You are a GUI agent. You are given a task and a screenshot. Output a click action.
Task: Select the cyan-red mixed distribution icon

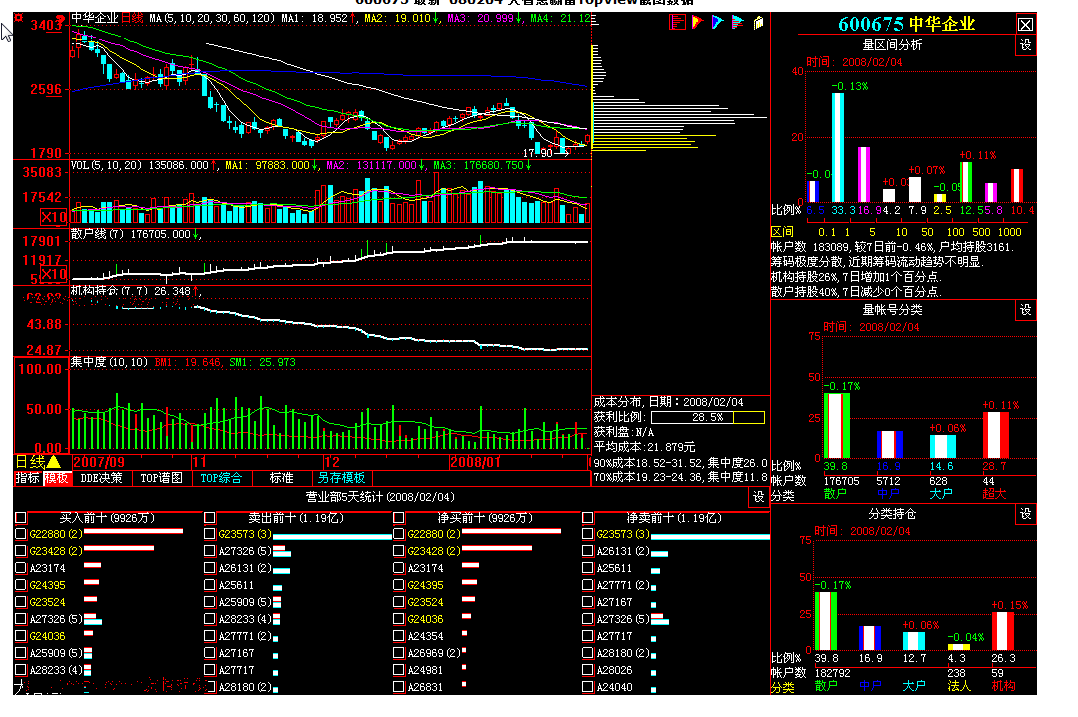(x=738, y=23)
